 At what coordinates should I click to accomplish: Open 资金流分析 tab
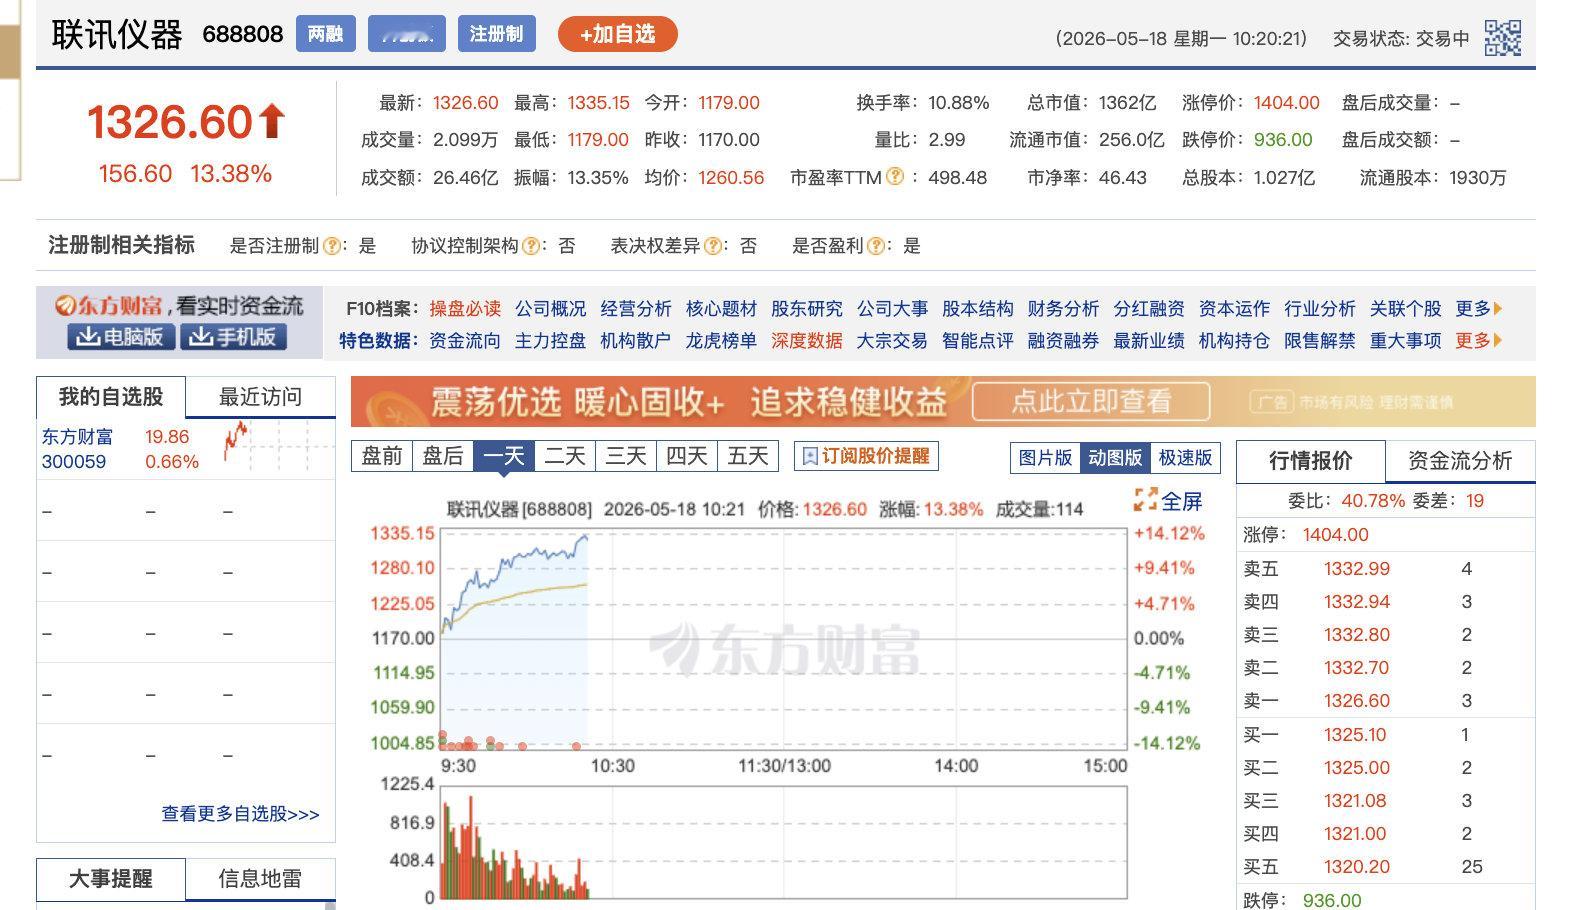click(1460, 460)
